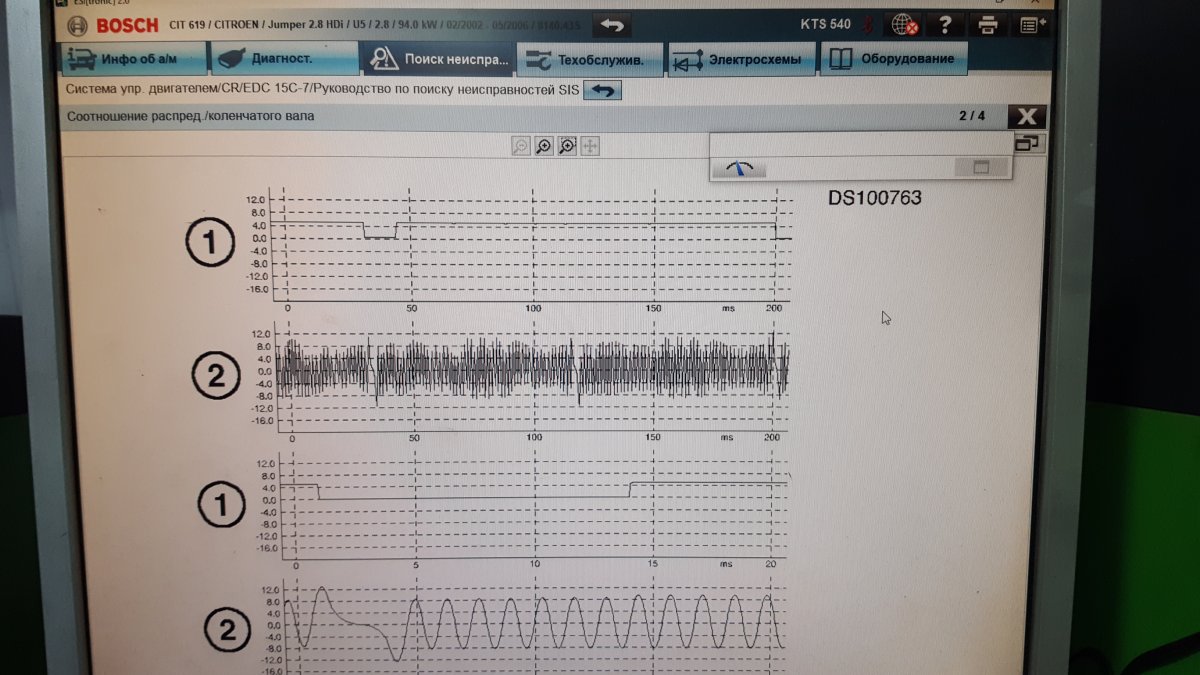
Task: Click the zoom-to-selection magnifier icon
Action: click(x=567, y=146)
